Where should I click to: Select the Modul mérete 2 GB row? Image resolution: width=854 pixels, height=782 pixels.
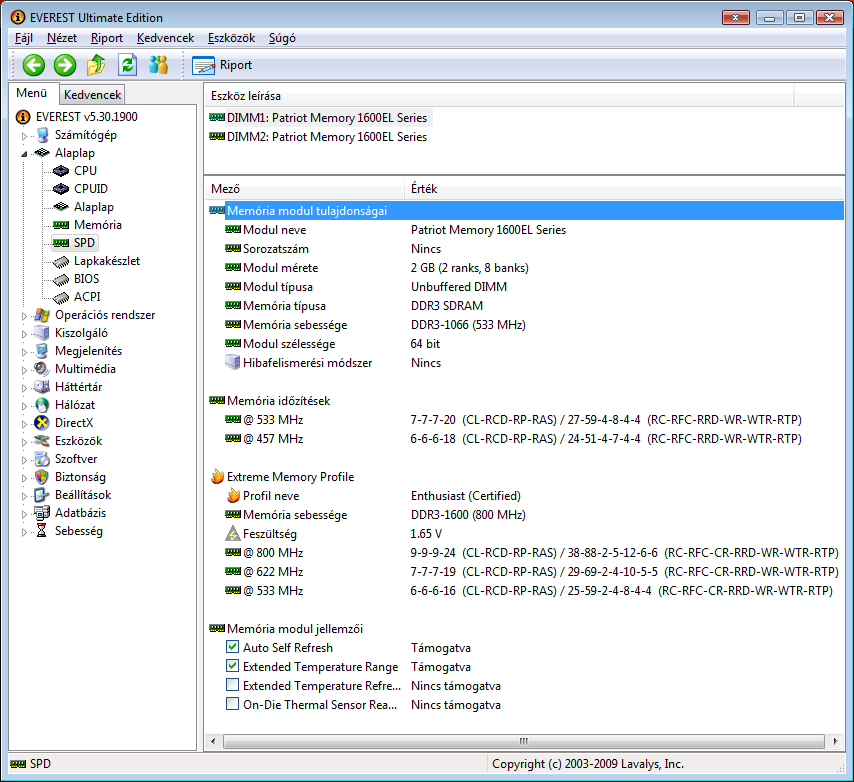526,268
